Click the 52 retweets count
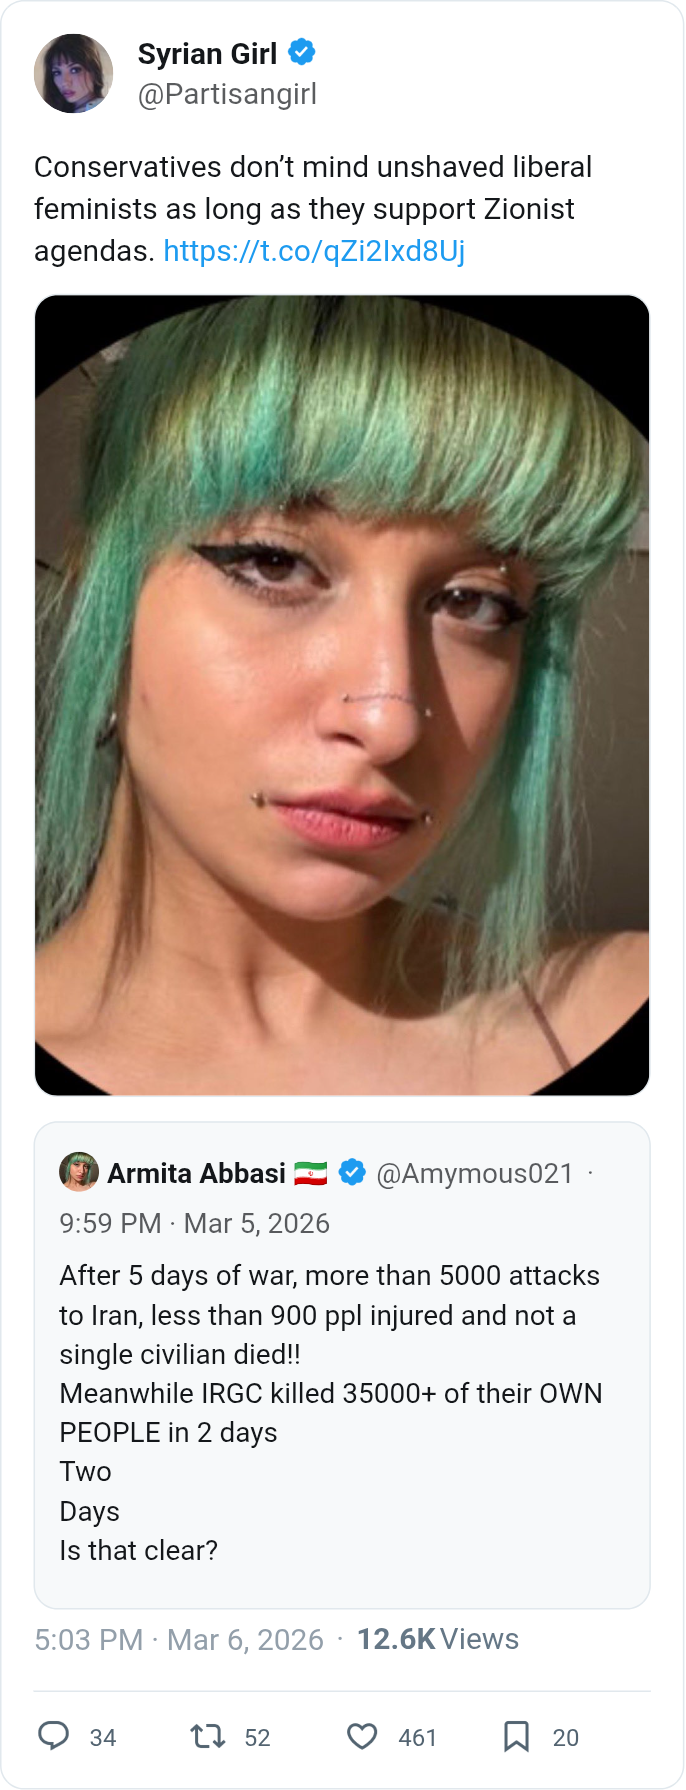686x1790 pixels. click(x=258, y=1738)
